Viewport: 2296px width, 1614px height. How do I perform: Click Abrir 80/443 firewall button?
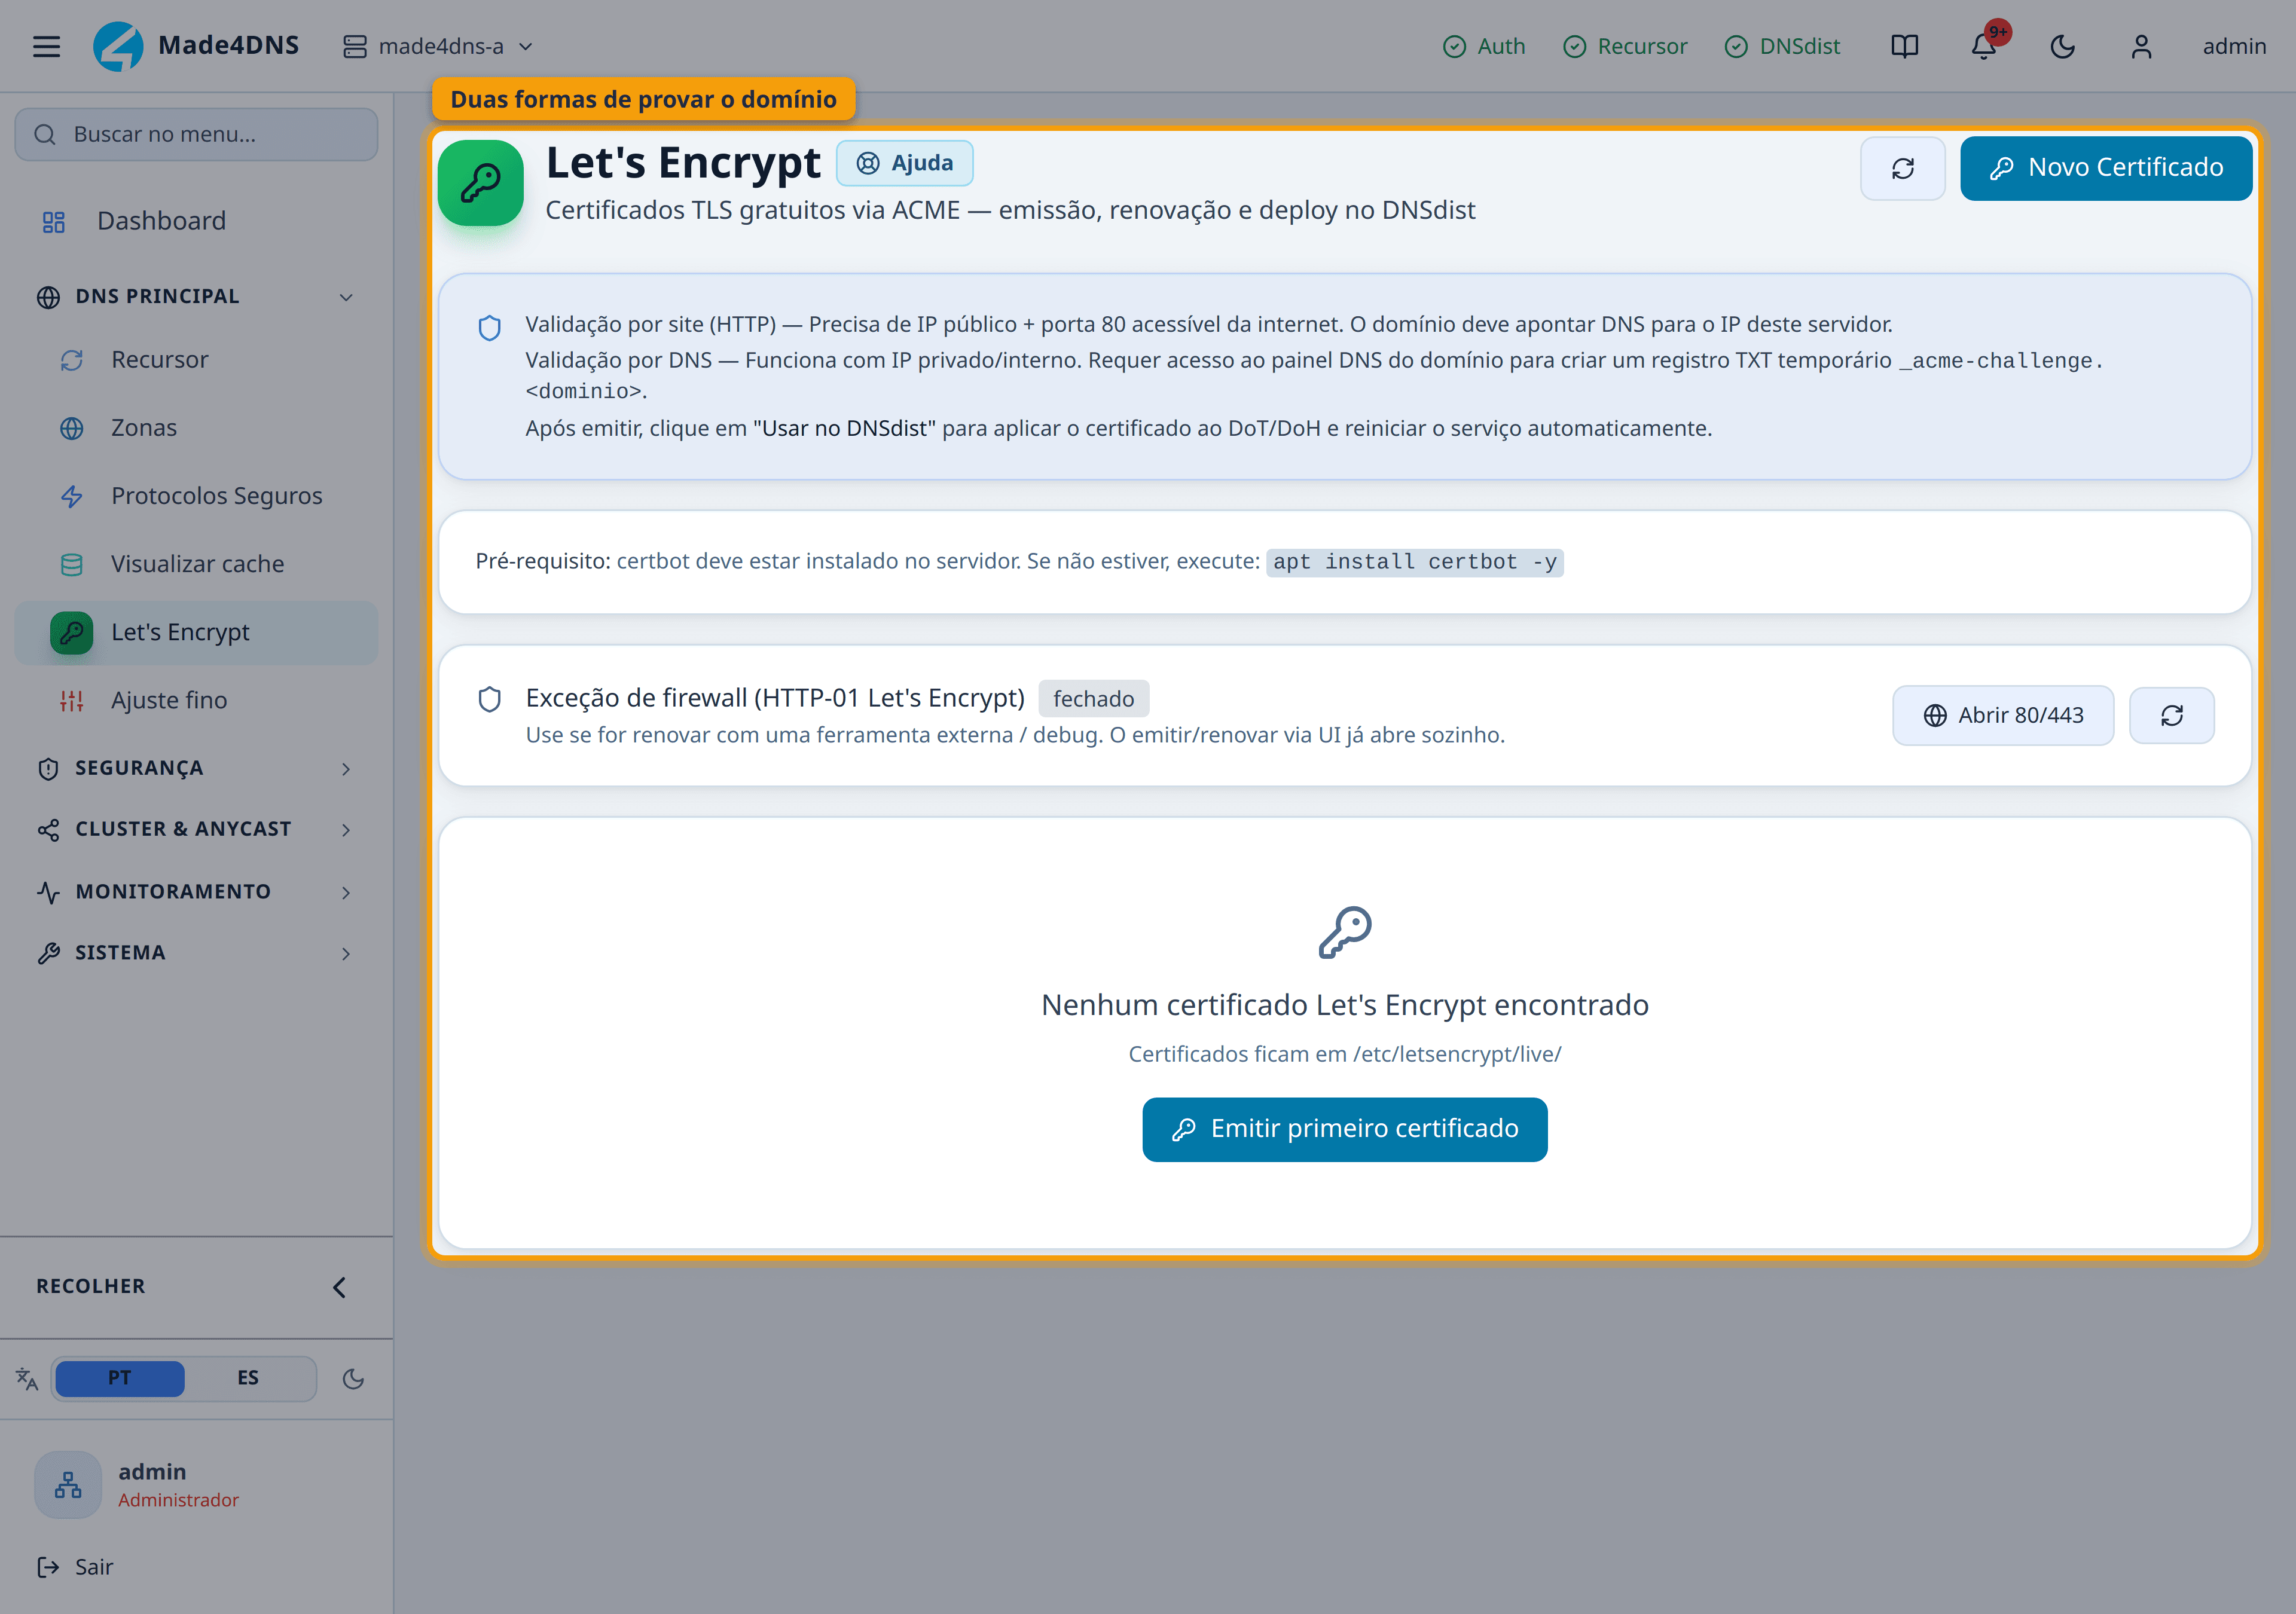tap(2003, 715)
